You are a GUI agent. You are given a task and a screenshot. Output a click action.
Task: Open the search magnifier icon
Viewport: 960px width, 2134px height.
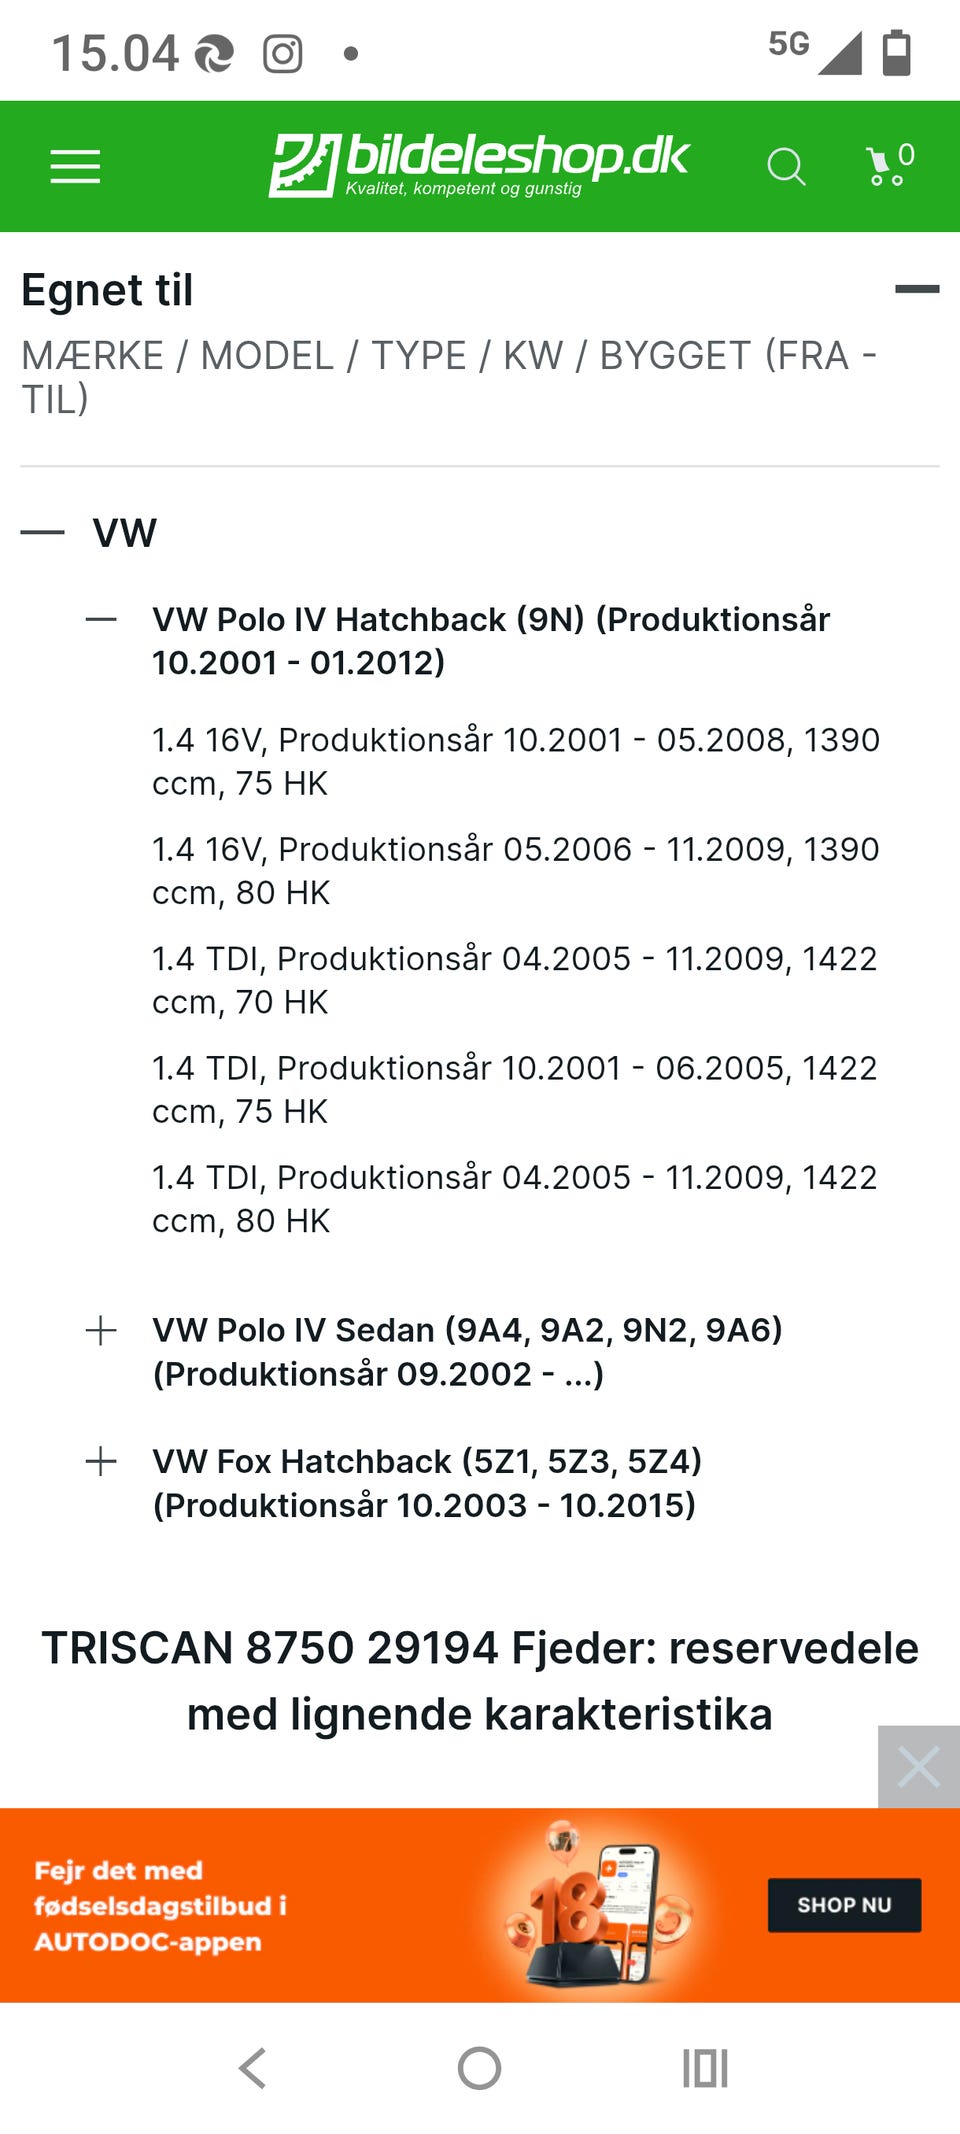786,167
